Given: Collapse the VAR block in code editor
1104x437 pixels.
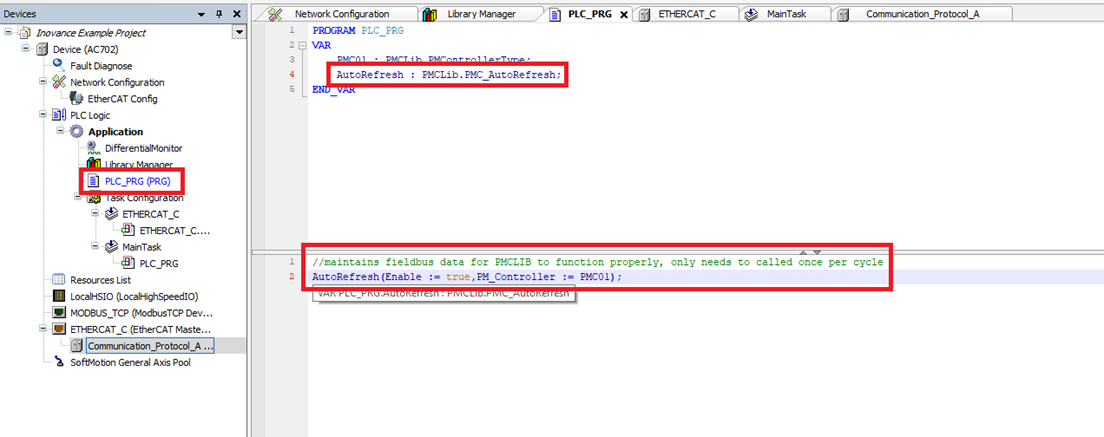Looking at the screenshot, I should point(291,45).
